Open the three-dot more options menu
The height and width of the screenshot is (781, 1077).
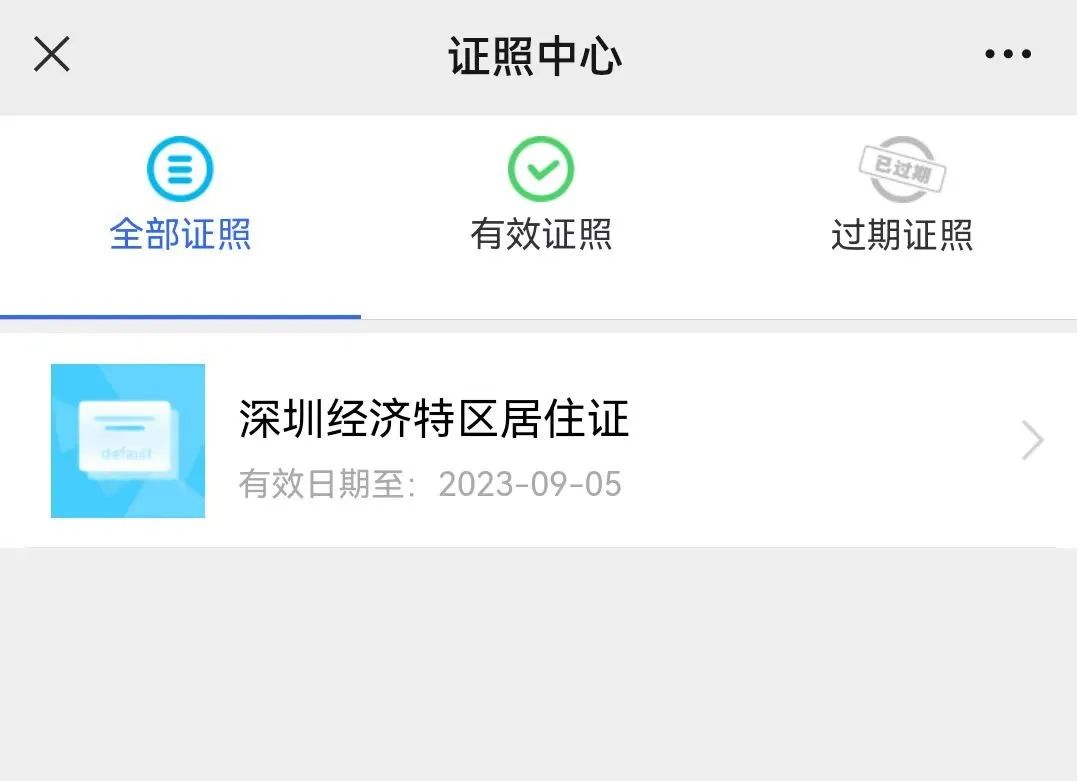click(x=1008, y=54)
